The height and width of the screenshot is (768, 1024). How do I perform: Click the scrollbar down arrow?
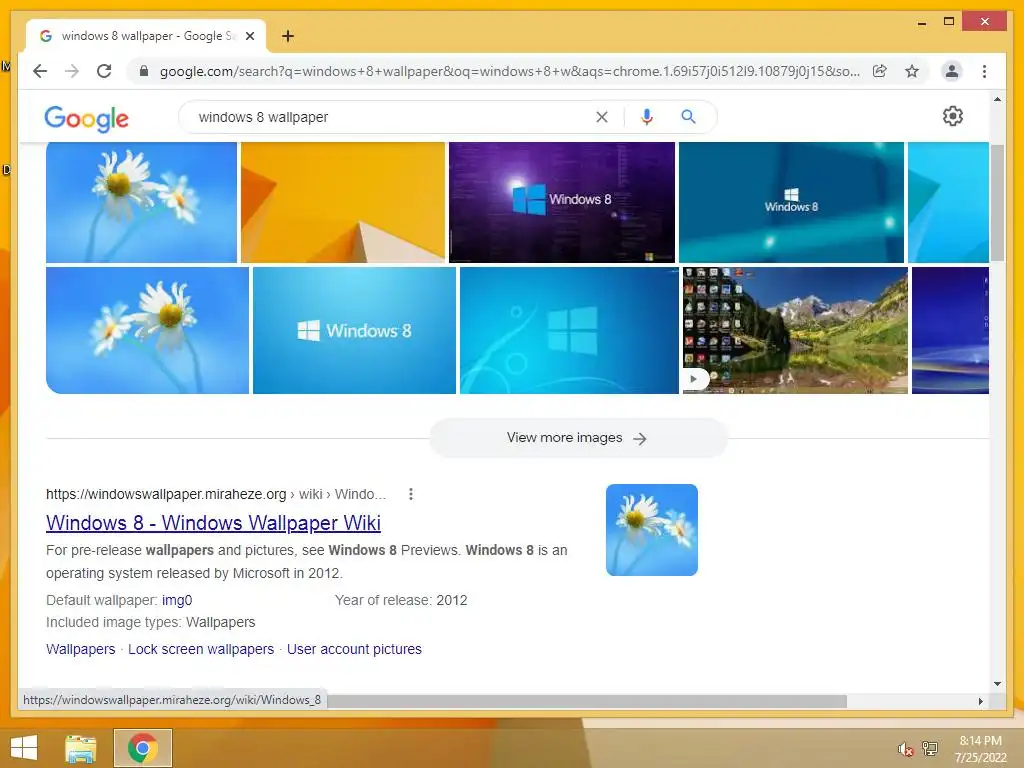pyautogui.click(x=997, y=684)
